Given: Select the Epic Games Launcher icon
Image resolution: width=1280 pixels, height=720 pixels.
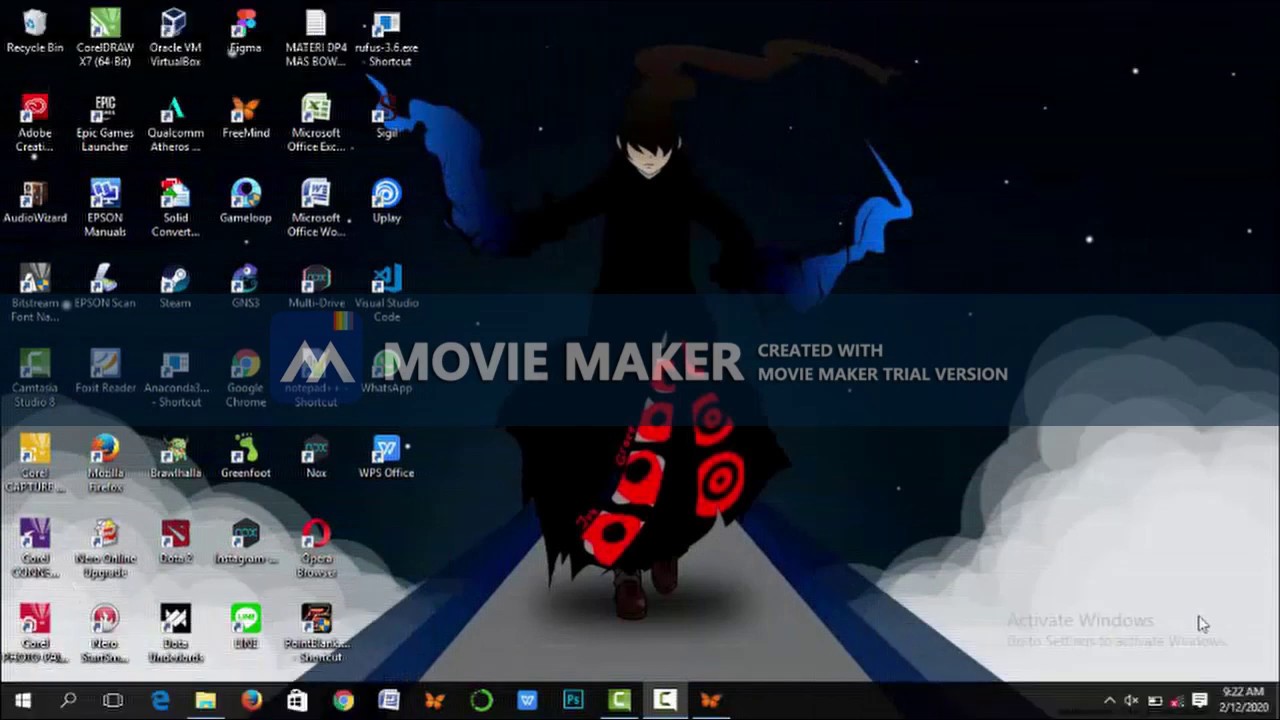Looking at the screenshot, I should click(x=105, y=123).
